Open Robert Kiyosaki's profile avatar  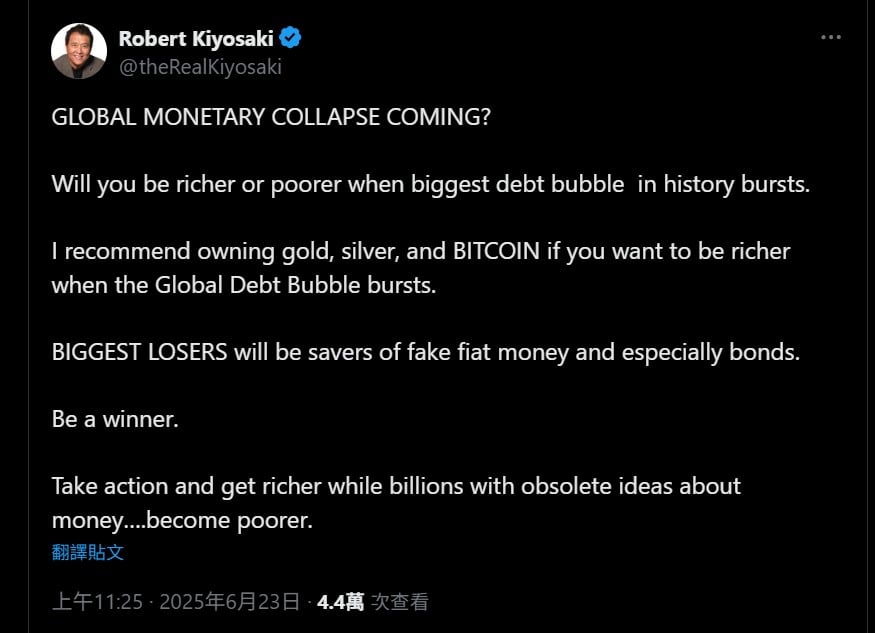coord(79,51)
